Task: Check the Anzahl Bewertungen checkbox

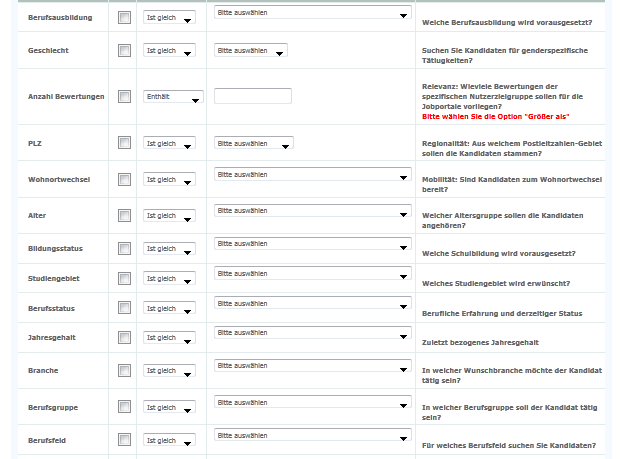Action: [124, 97]
